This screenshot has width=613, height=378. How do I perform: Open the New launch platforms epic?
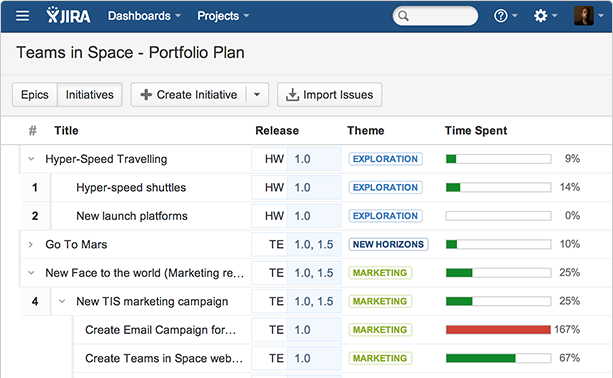pyautogui.click(x=132, y=216)
